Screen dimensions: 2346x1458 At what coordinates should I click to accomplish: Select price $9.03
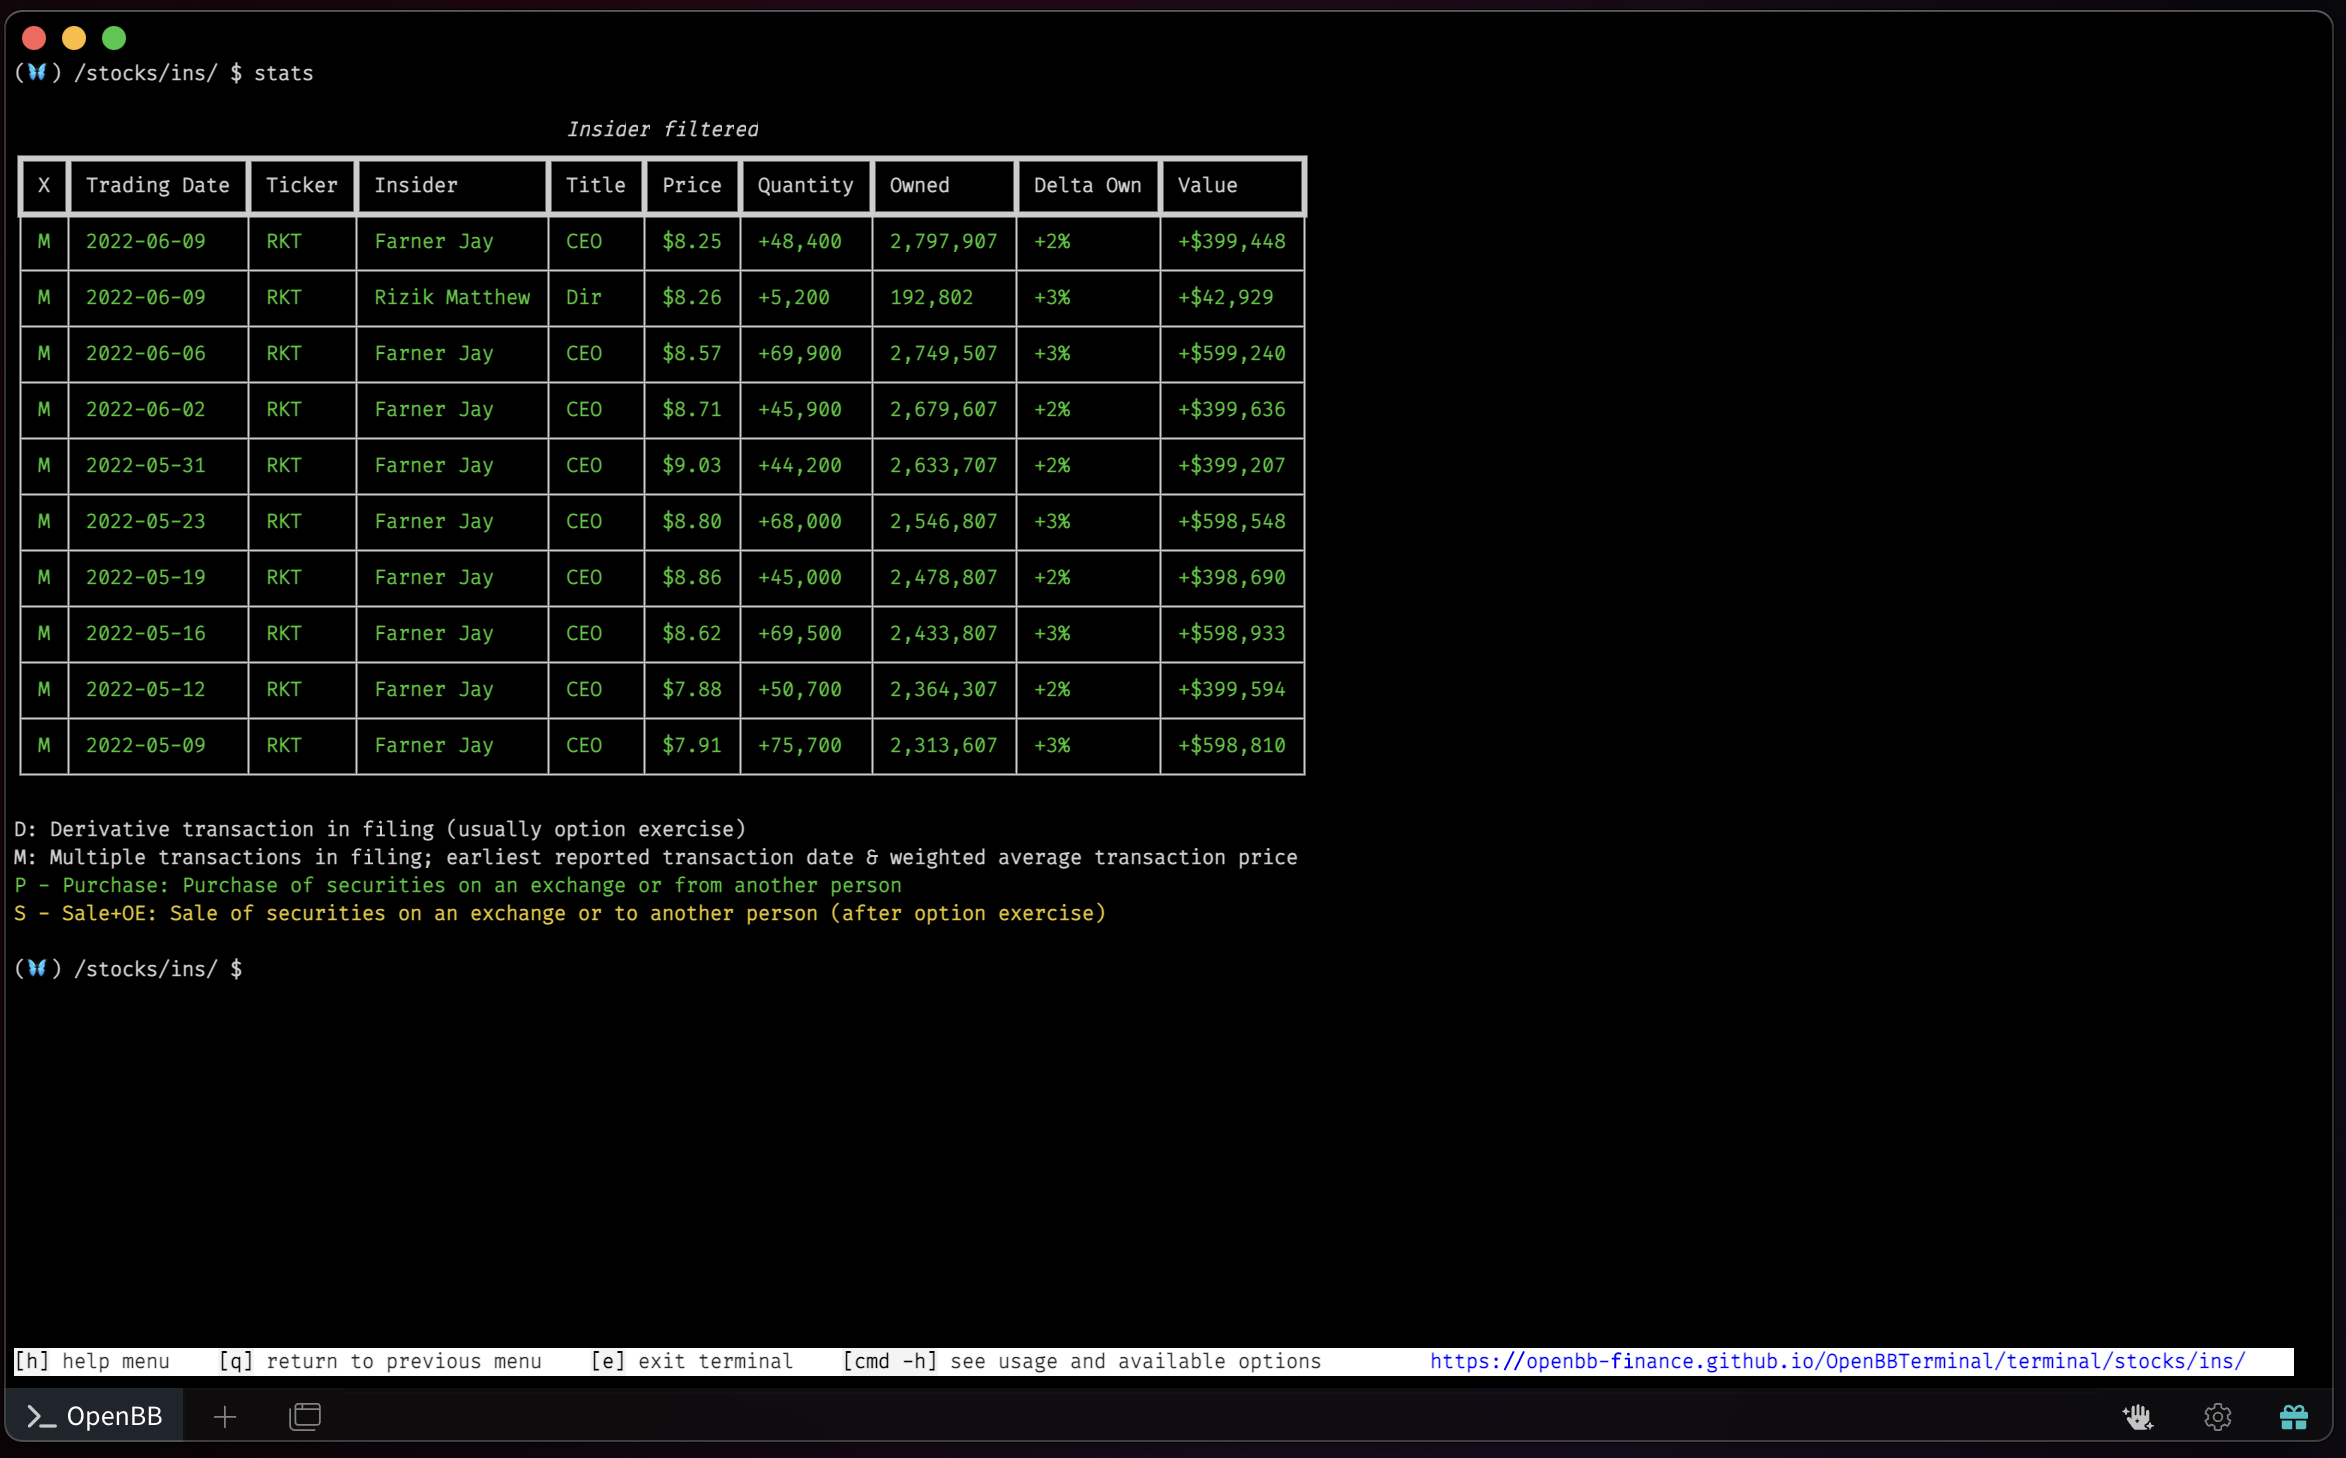[691, 465]
